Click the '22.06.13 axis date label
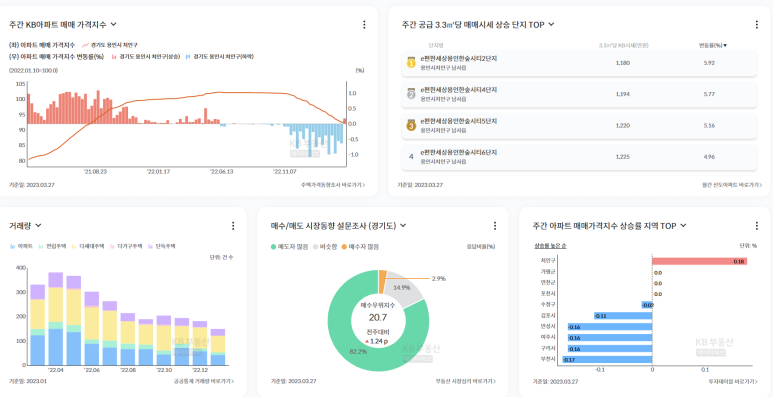773x397 pixels. (221, 171)
